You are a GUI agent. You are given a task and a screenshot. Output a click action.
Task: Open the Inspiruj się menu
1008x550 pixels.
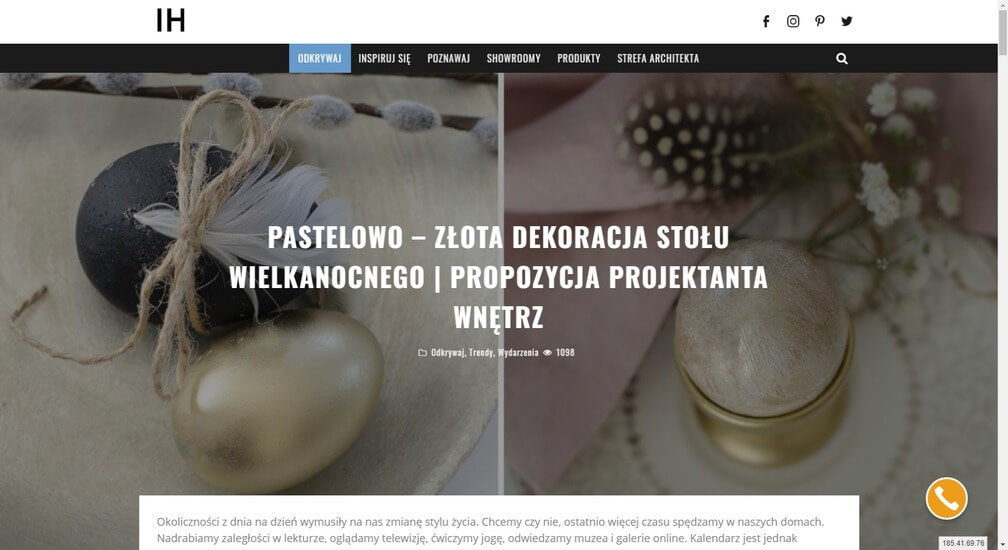pos(384,58)
